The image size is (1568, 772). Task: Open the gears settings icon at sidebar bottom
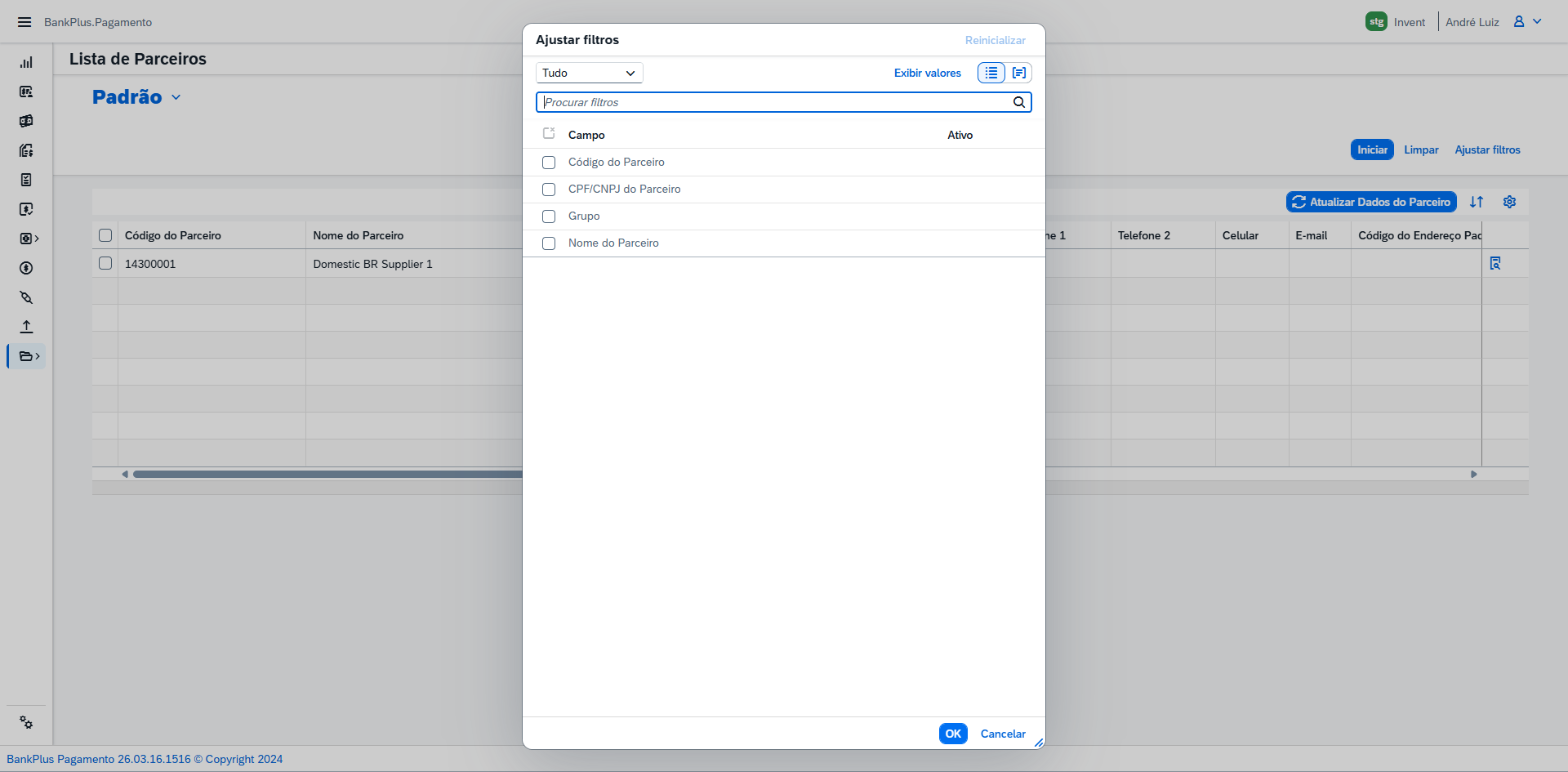pos(27,723)
